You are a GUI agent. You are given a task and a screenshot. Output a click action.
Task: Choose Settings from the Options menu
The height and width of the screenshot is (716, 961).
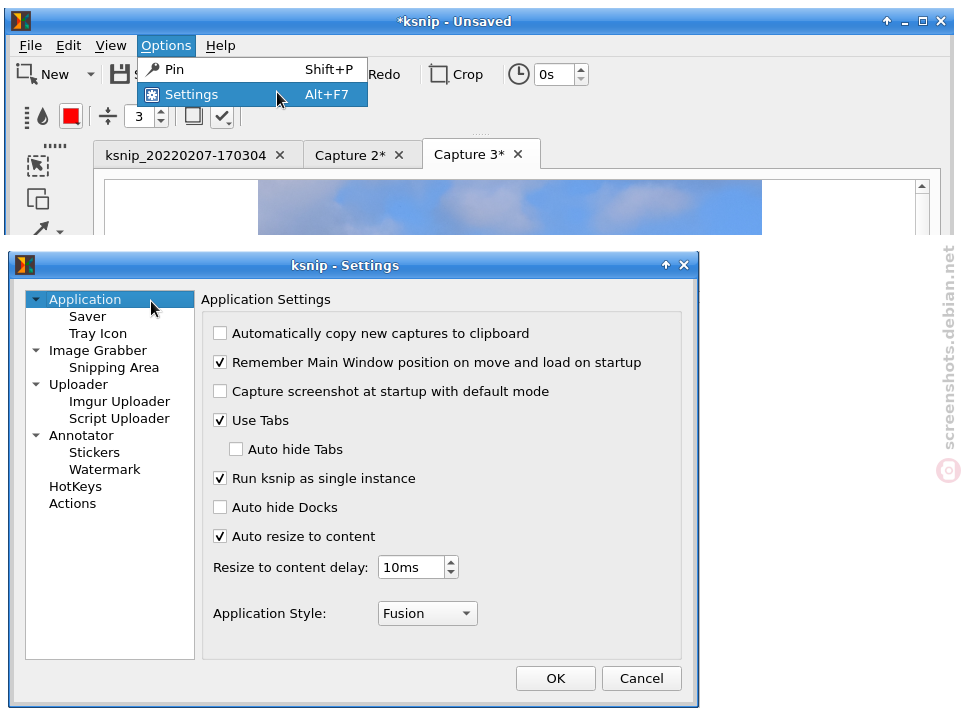point(253,94)
